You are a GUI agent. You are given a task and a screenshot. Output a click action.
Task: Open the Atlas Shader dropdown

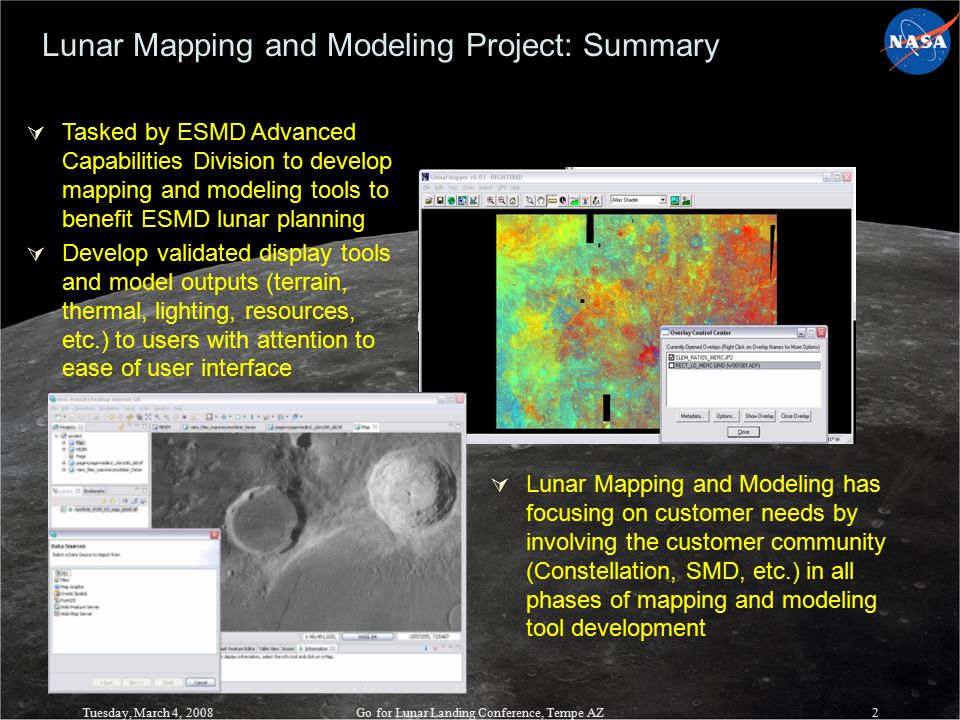662,200
